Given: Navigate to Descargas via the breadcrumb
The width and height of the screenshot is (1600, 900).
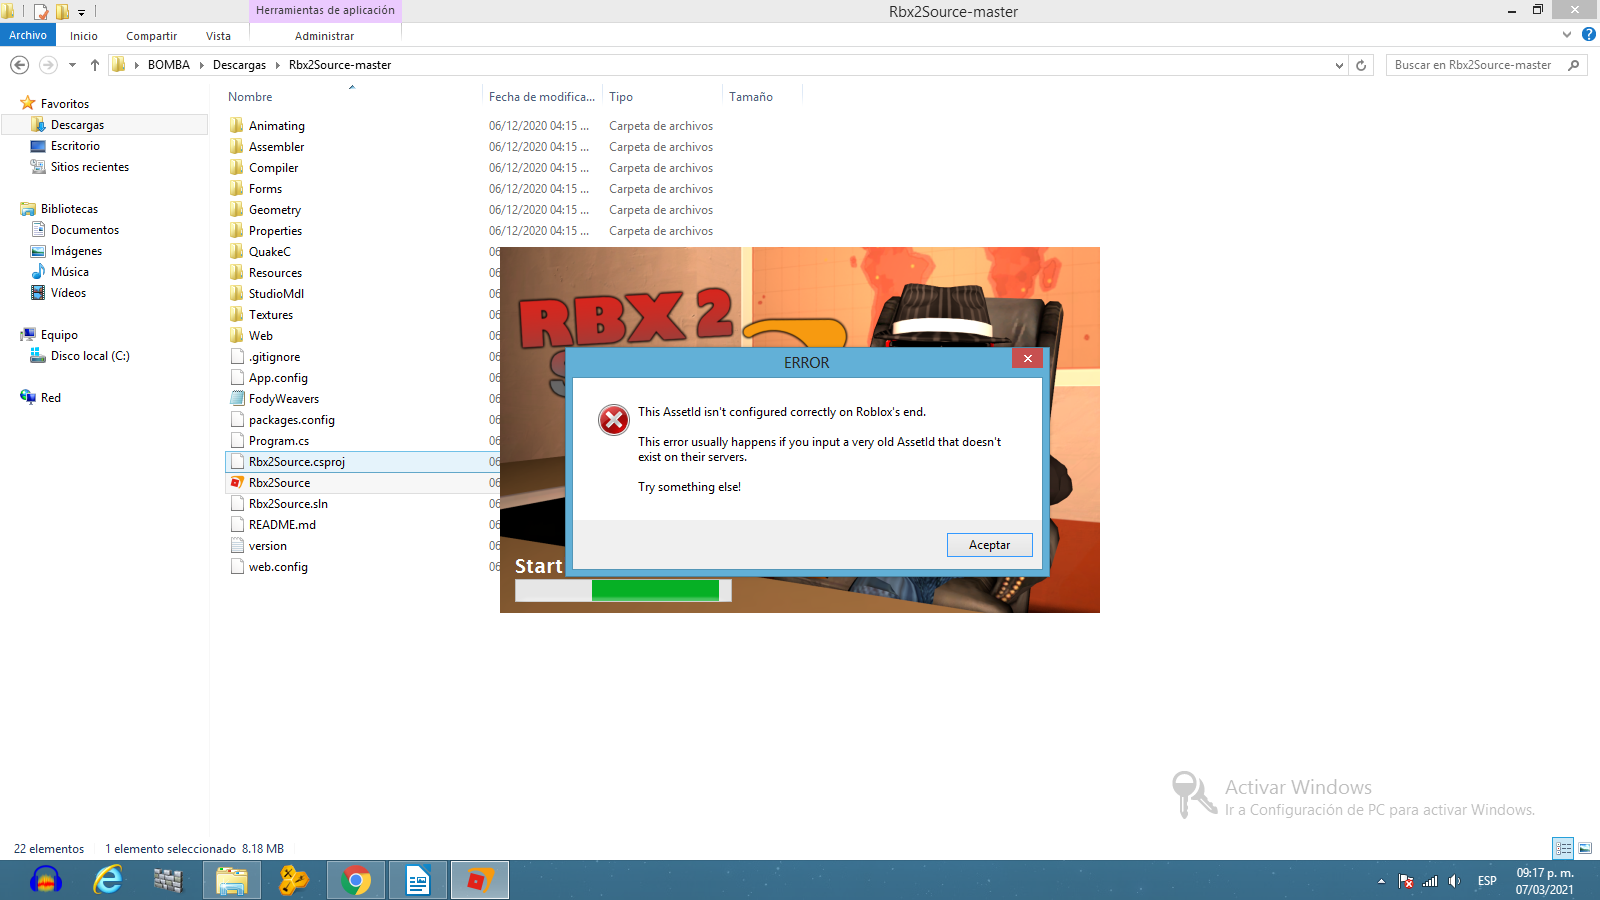Looking at the screenshot, I should point(239,64).
